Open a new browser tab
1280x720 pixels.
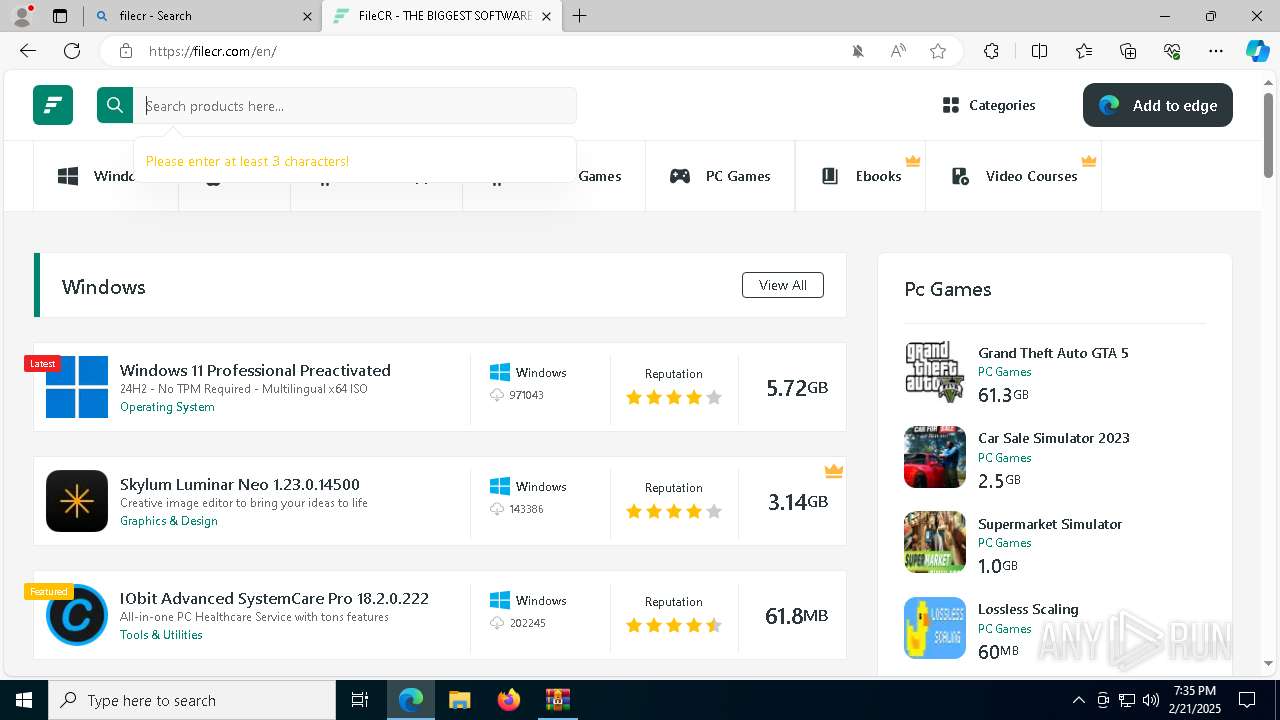pos(579,16)
